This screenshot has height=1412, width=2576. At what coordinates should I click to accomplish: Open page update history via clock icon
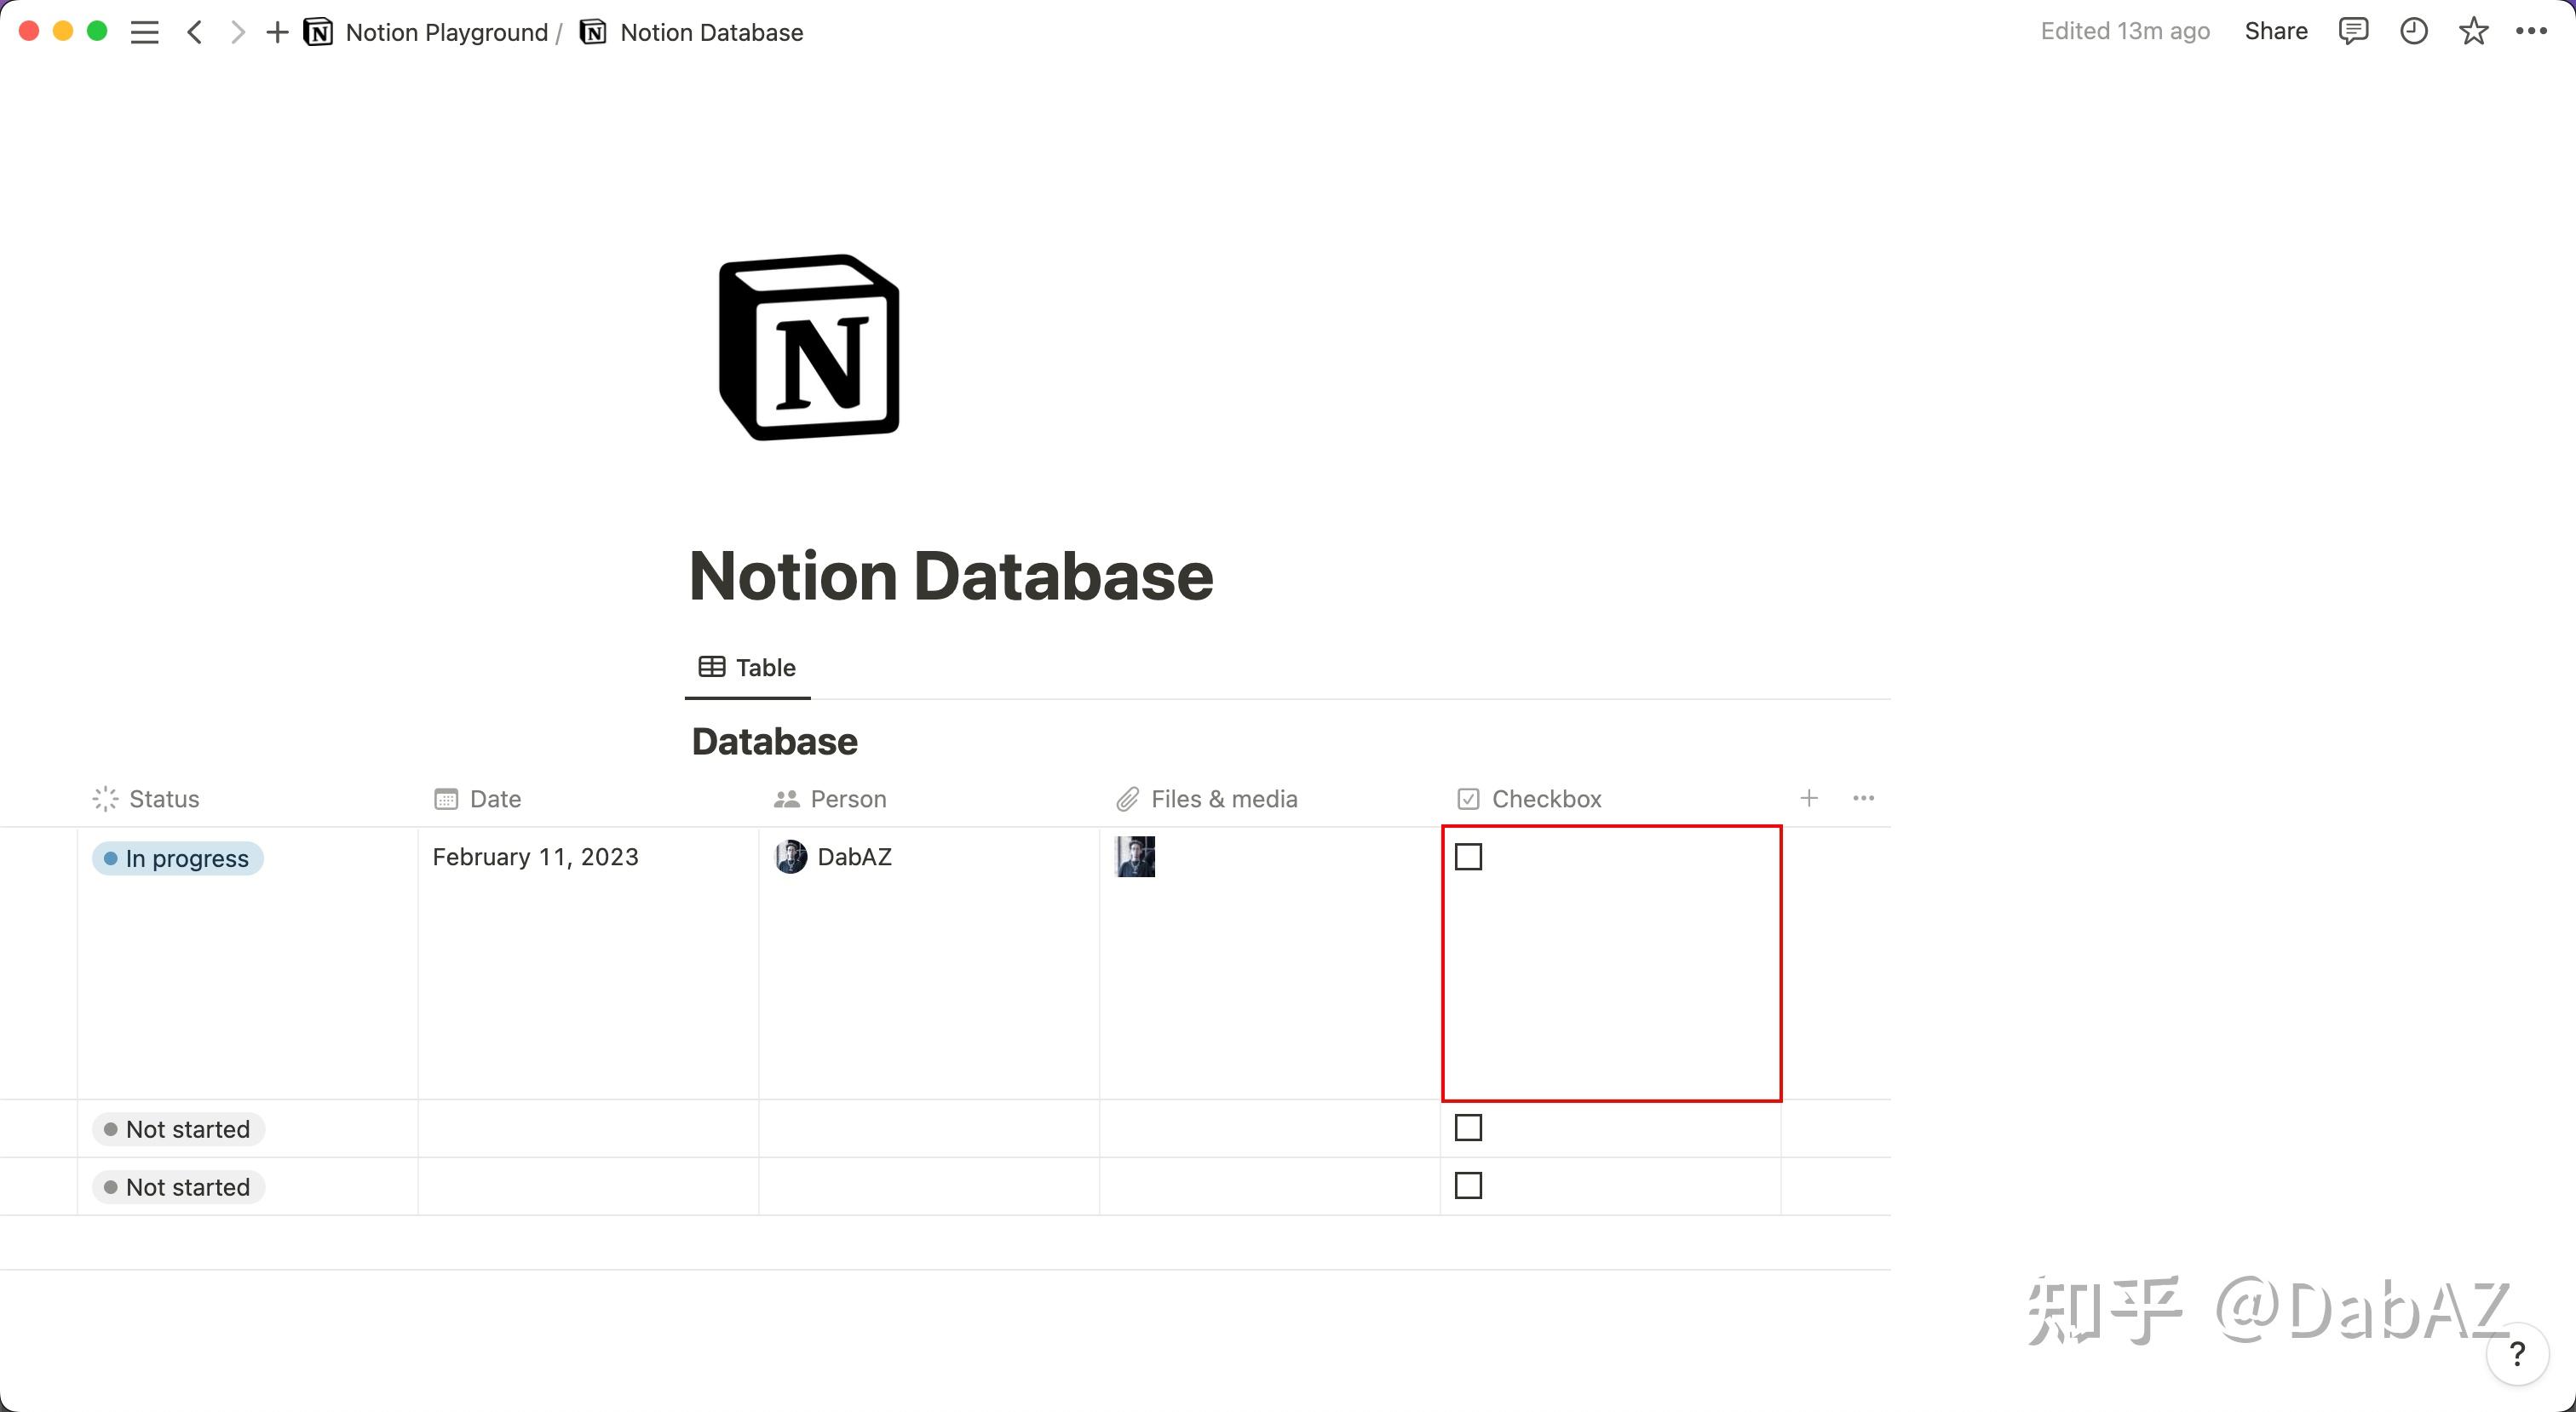pyautogui.click(x=2414, y=31)
